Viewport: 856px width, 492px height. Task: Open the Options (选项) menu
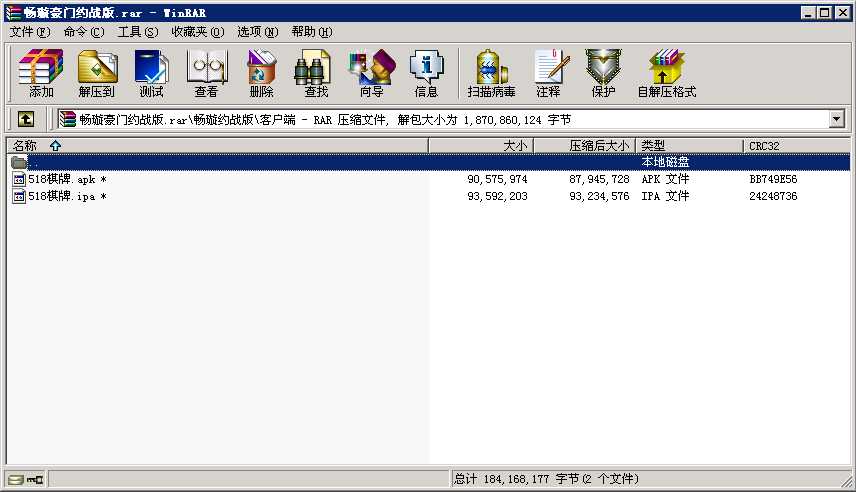point(258,32)
